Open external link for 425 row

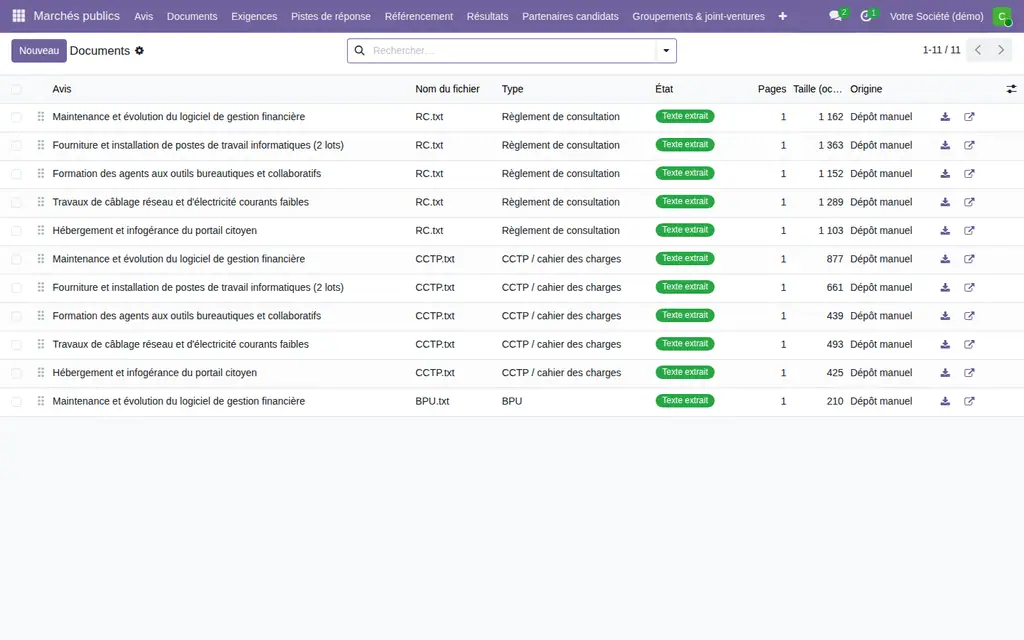click(x=969, y=373)
